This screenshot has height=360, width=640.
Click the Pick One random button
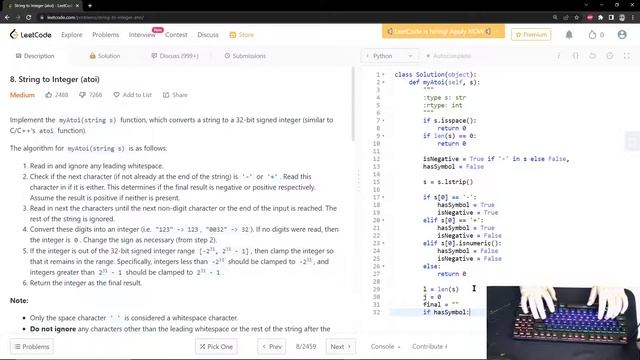216,347
